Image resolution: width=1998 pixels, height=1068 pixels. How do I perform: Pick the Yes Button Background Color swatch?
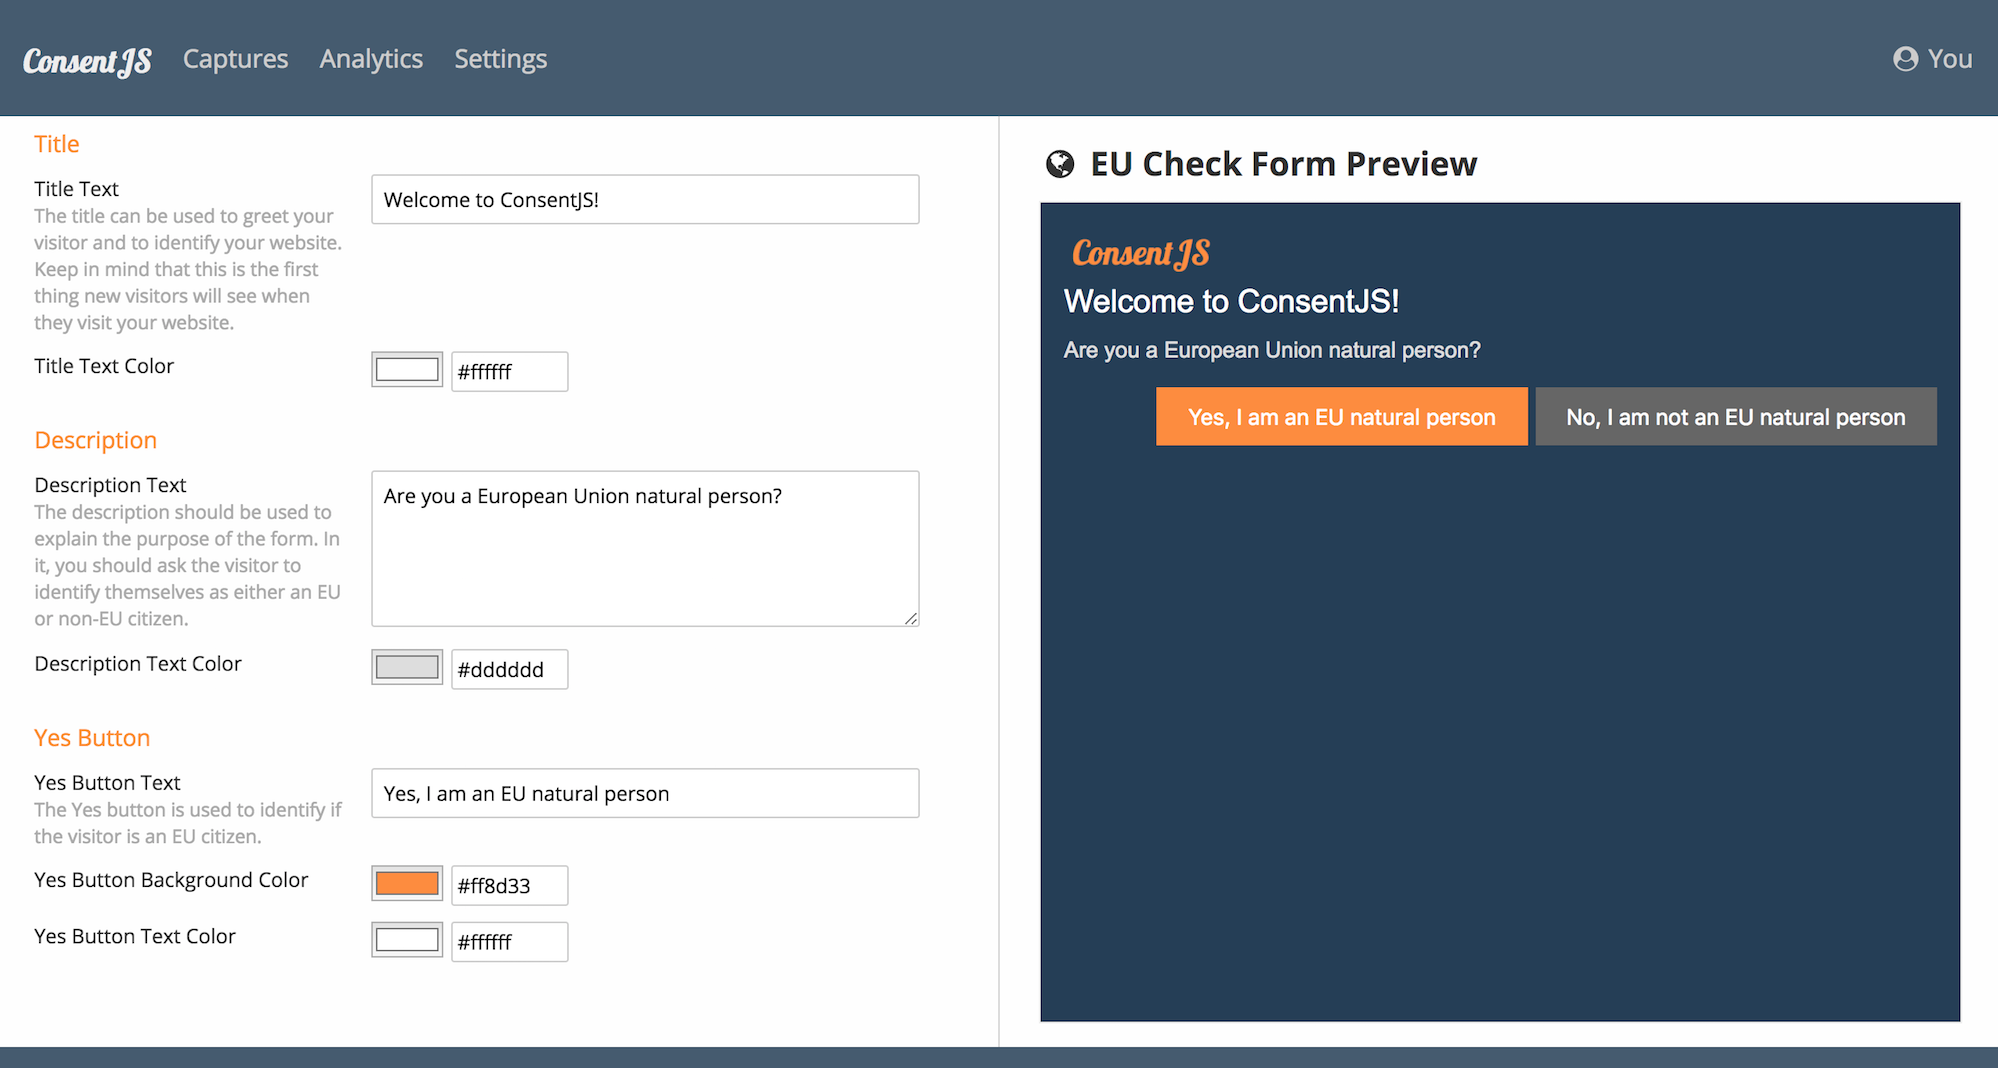click(x=407, y=884)
